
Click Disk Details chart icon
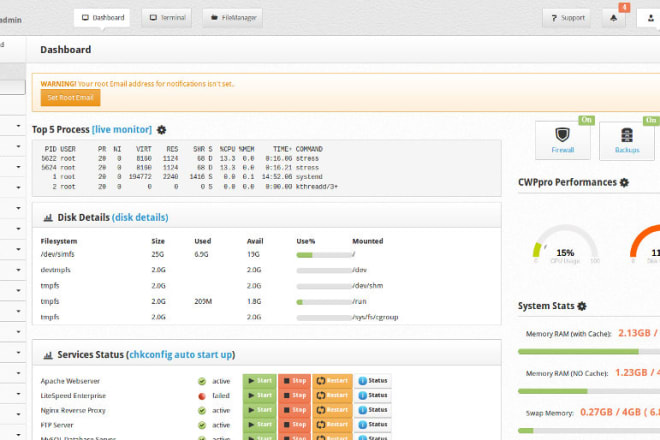click(x=48, y=218)
